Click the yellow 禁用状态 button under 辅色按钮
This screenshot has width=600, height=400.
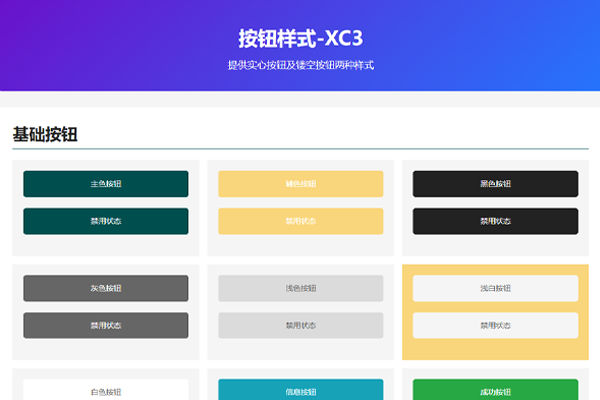tap(300, 221)
